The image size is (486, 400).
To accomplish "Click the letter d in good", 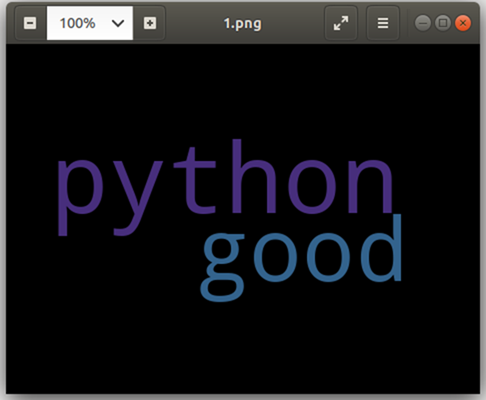I will [x=382, y=247].
